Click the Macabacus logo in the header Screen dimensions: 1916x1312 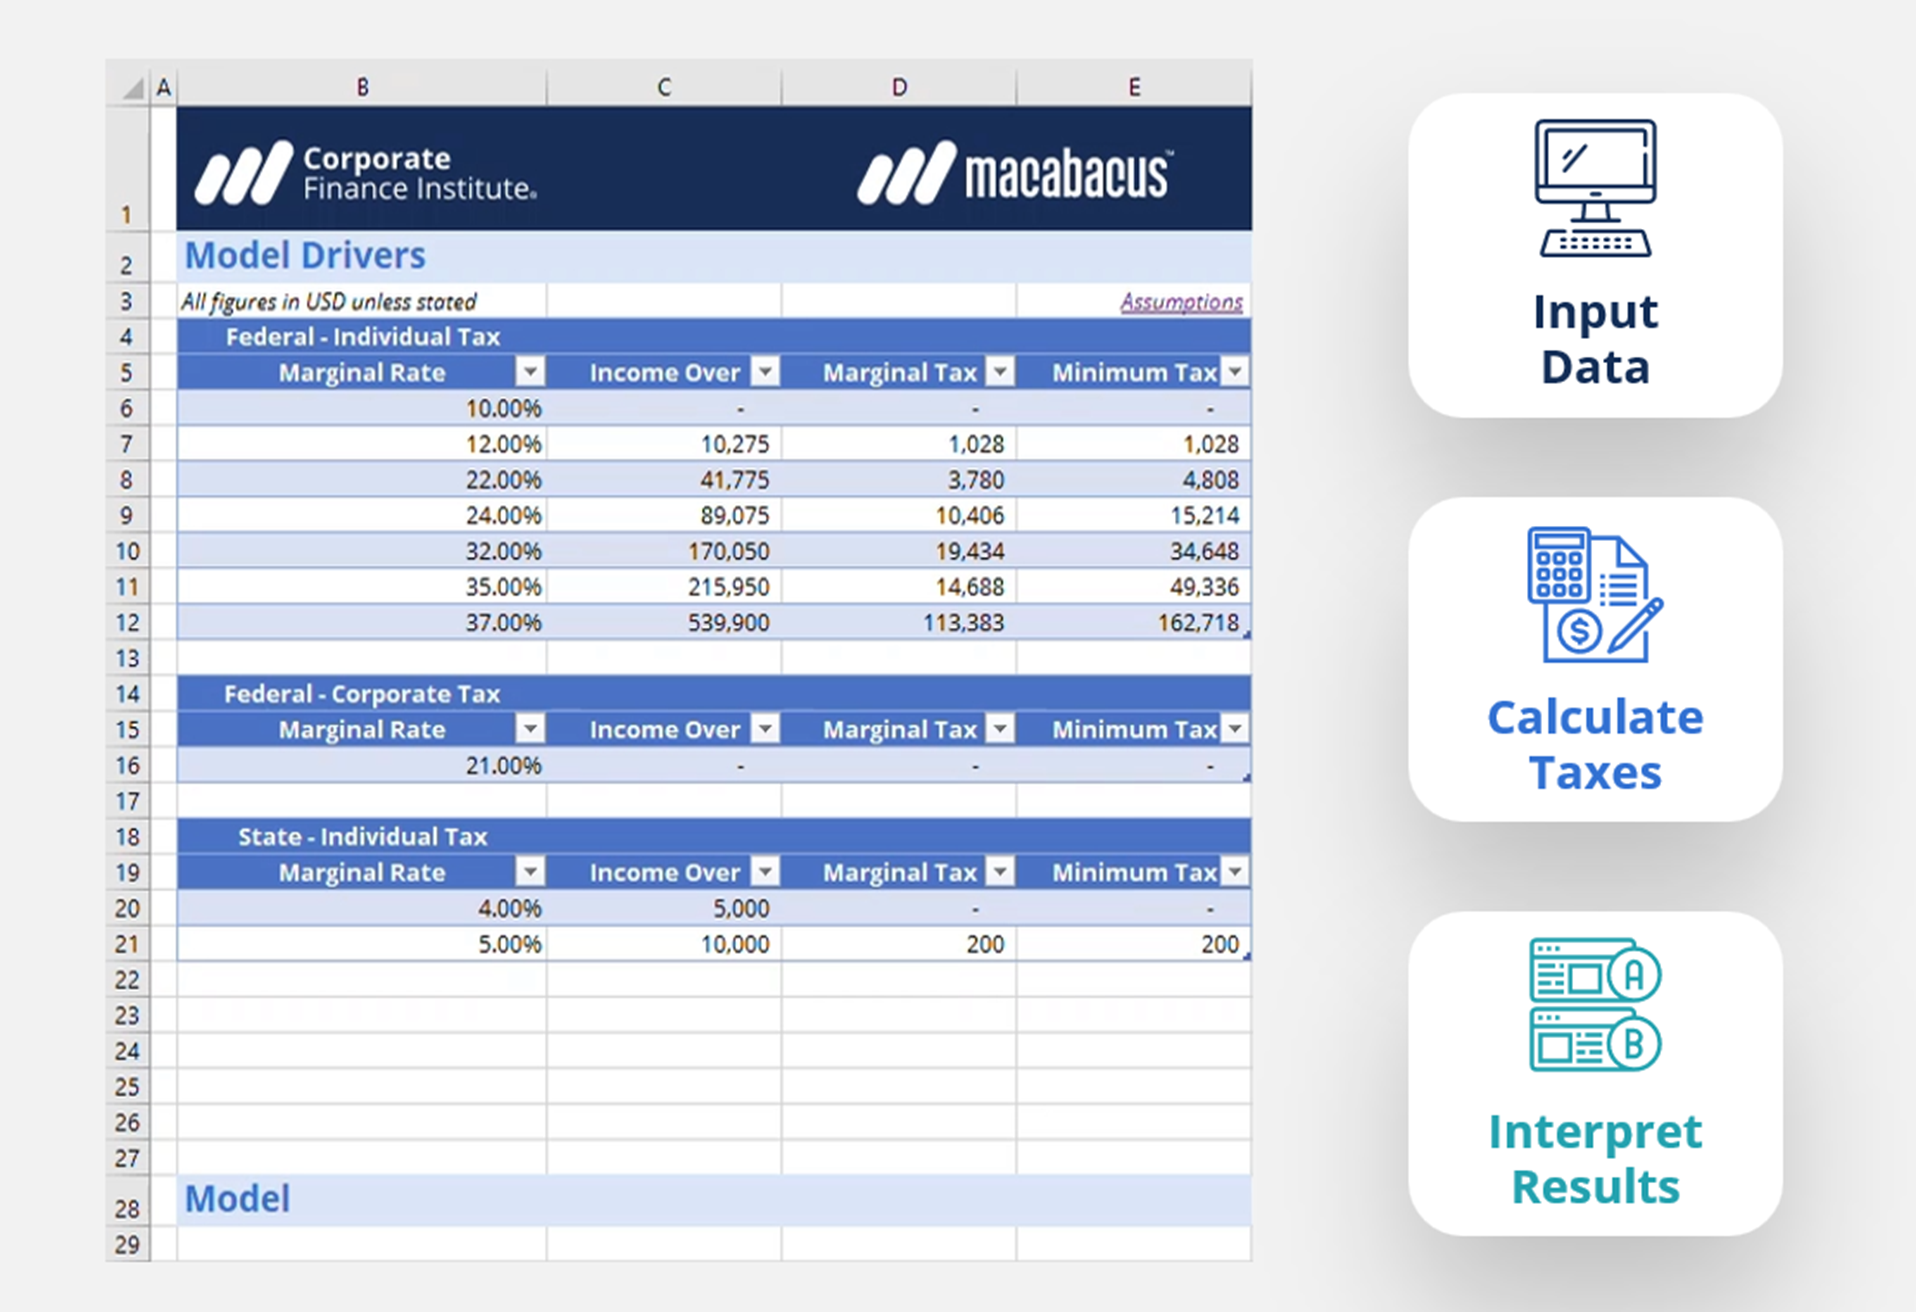point(1013,172)
